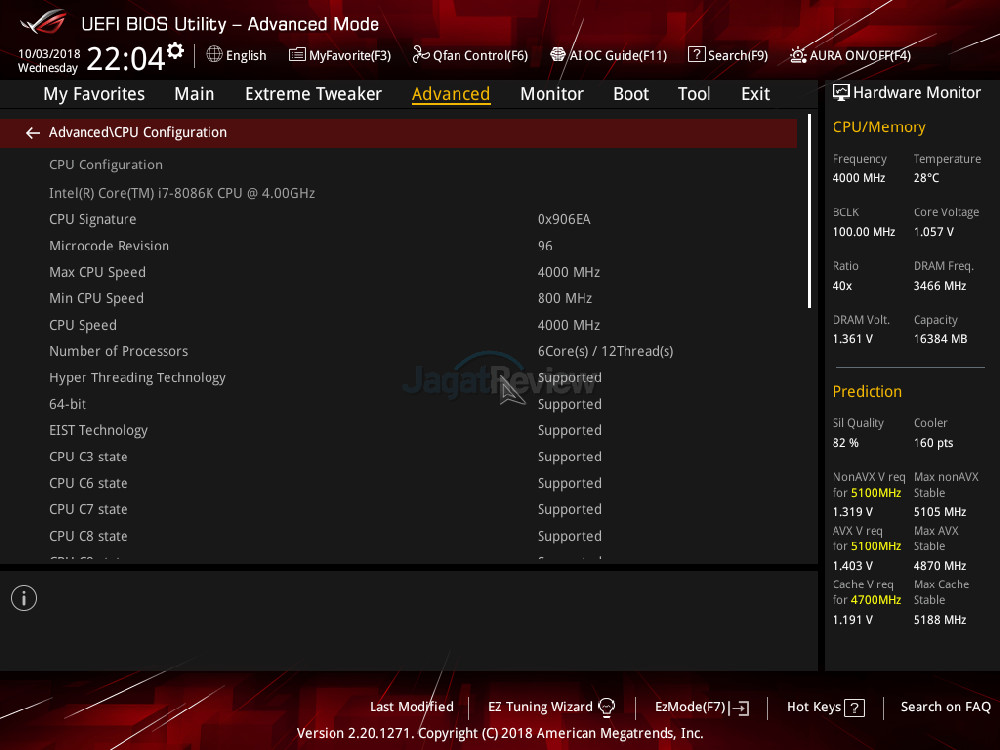The height and width of the screenshot is (750, 1000).
Task: Click the Prediction section heading
Action: tap(867, 392)
